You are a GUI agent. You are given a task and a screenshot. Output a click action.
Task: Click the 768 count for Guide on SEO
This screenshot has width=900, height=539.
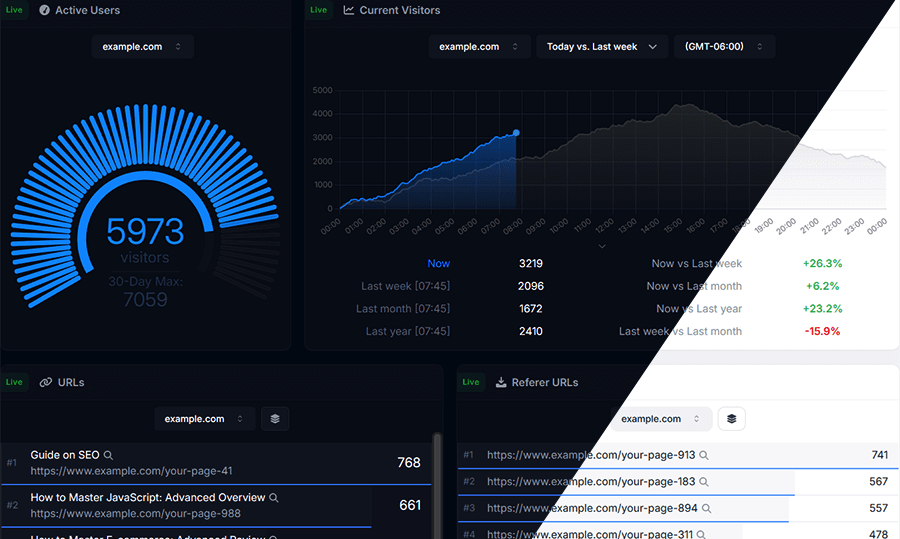tap(409, 463)
